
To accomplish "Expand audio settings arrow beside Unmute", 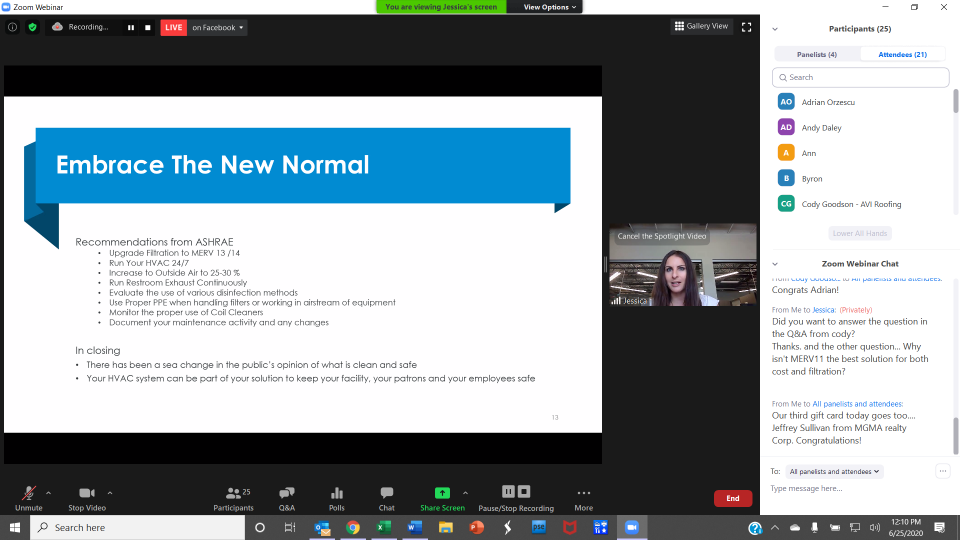I will pos(48,493).
